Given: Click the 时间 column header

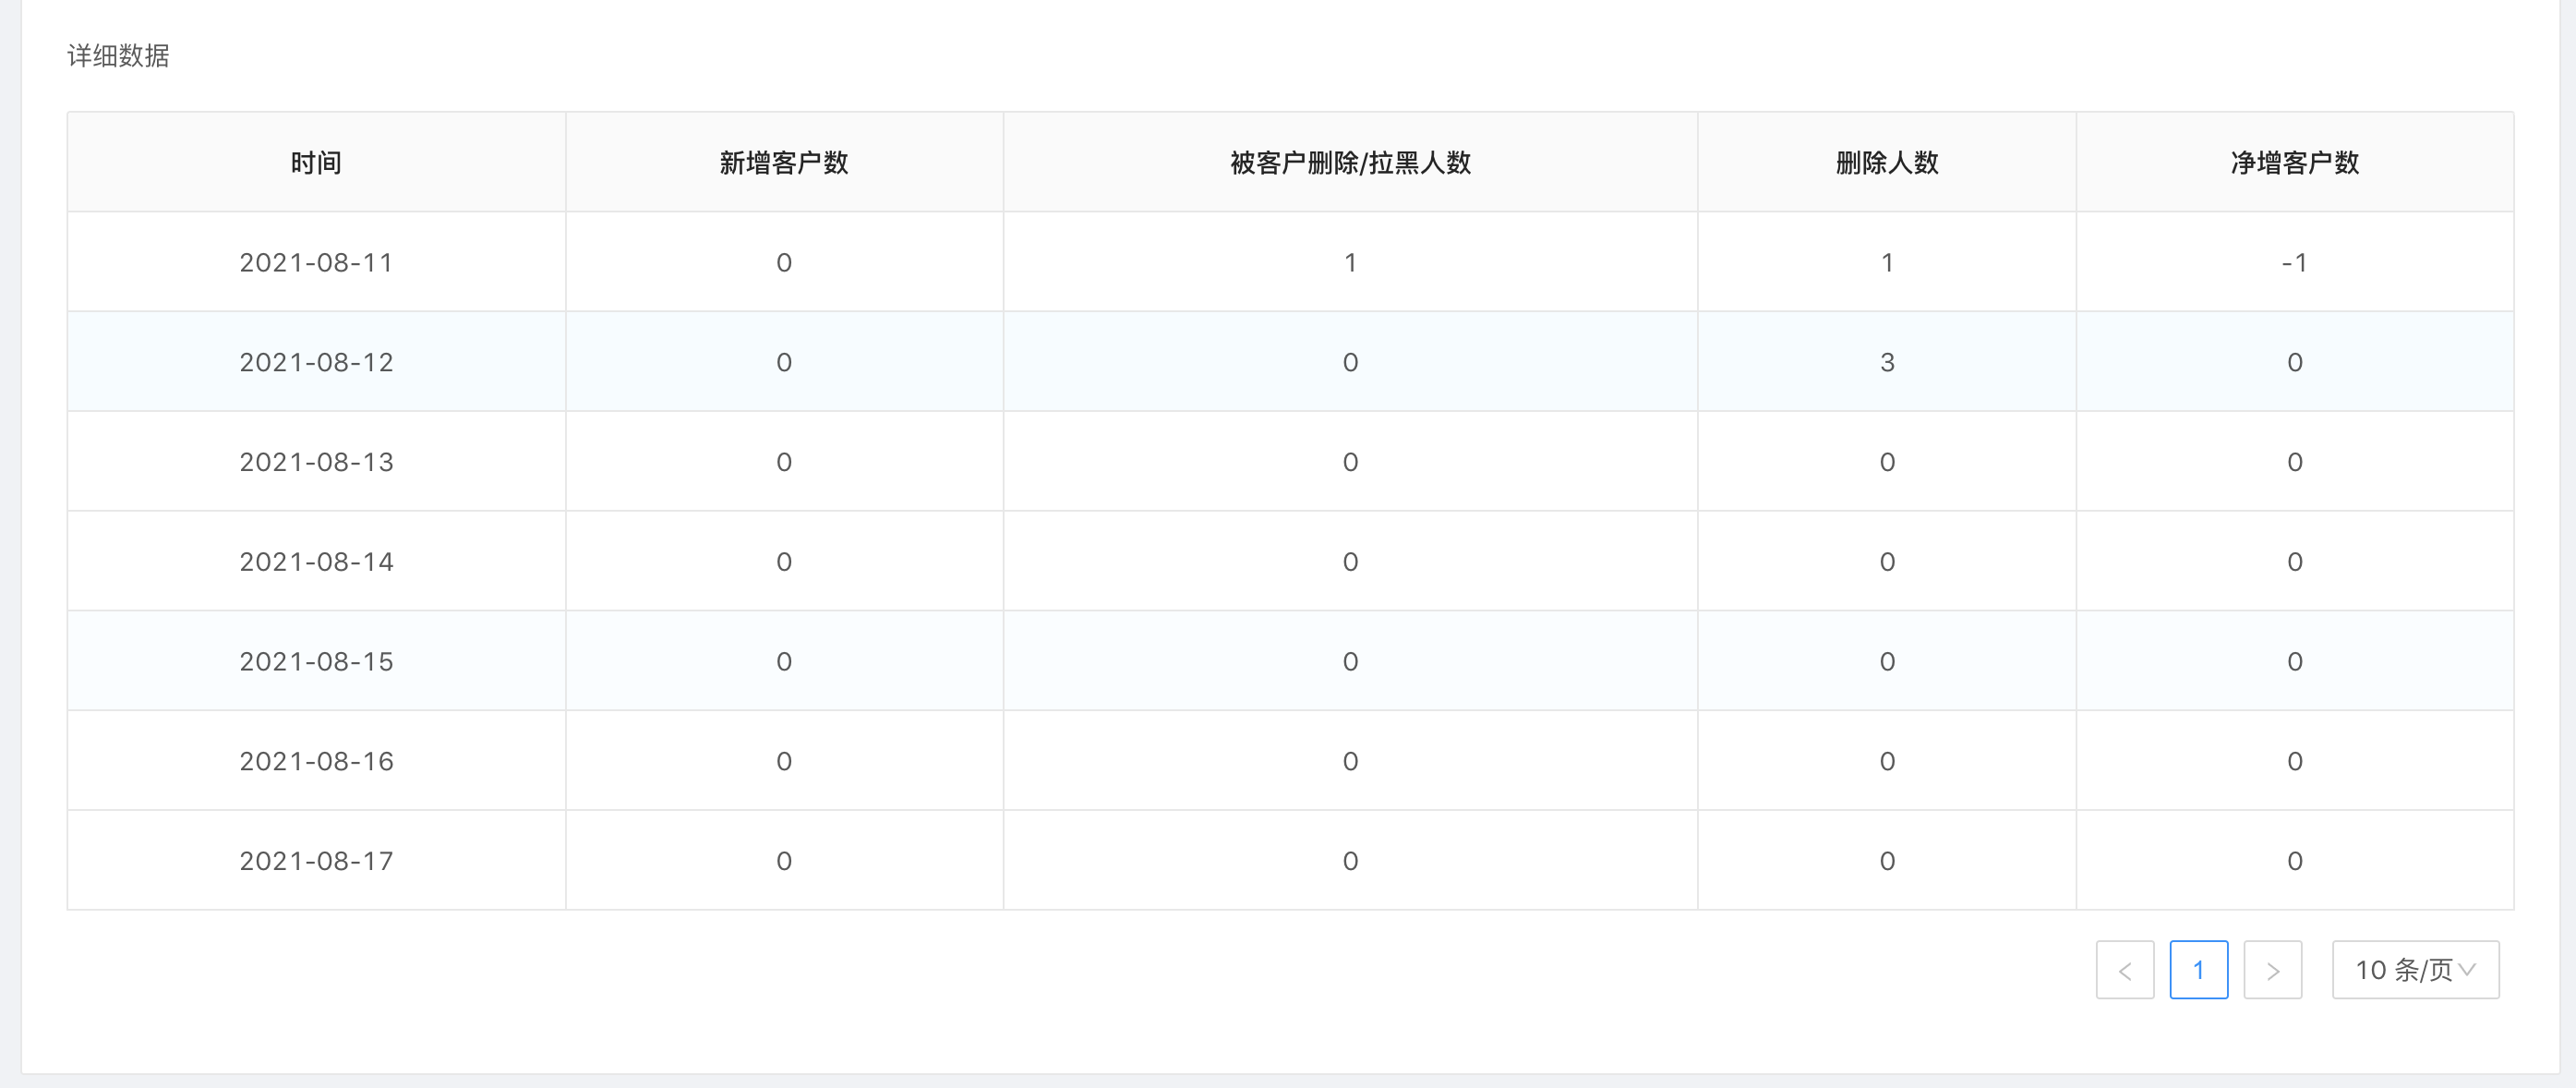Looking at the screenshot, I should coord(316,163).
